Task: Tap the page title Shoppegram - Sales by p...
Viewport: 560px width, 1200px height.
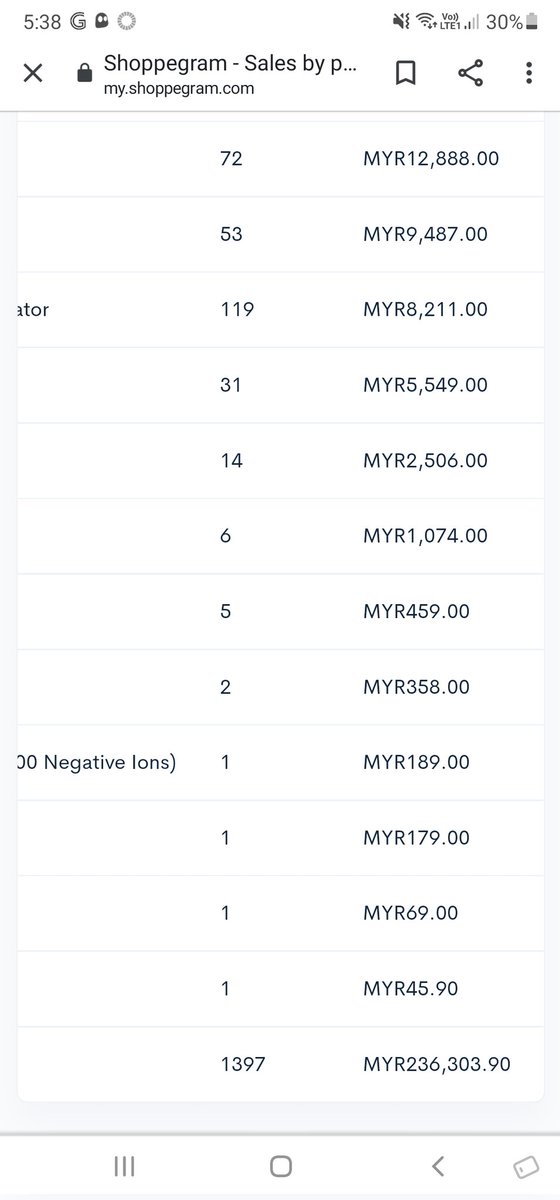Action: click(x=230, y=63)
